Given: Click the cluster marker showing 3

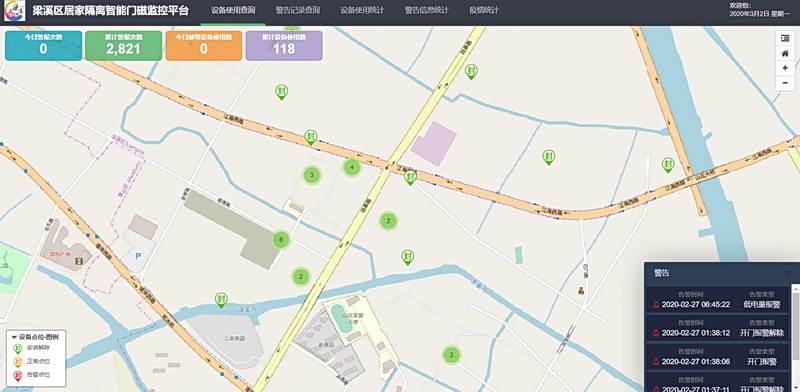Looking at the screenshot, I should [x=312, y=176].
